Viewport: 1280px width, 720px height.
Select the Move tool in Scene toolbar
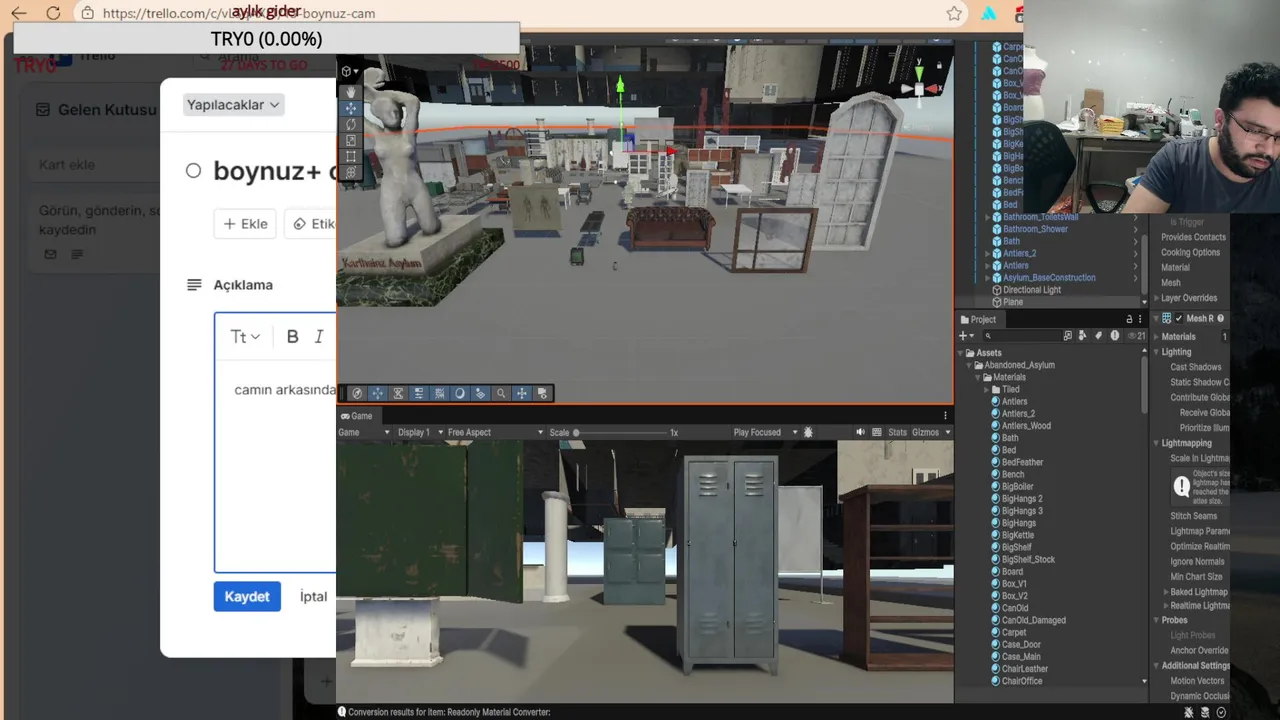click(x=350, y=108)
